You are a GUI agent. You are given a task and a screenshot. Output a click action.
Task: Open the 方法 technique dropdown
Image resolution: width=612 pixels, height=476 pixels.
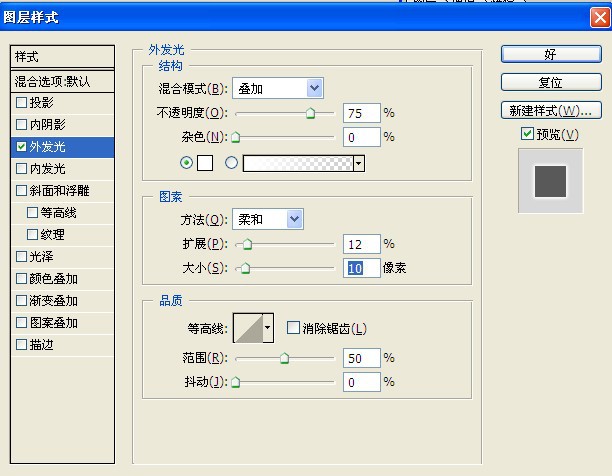click(267, 219)
